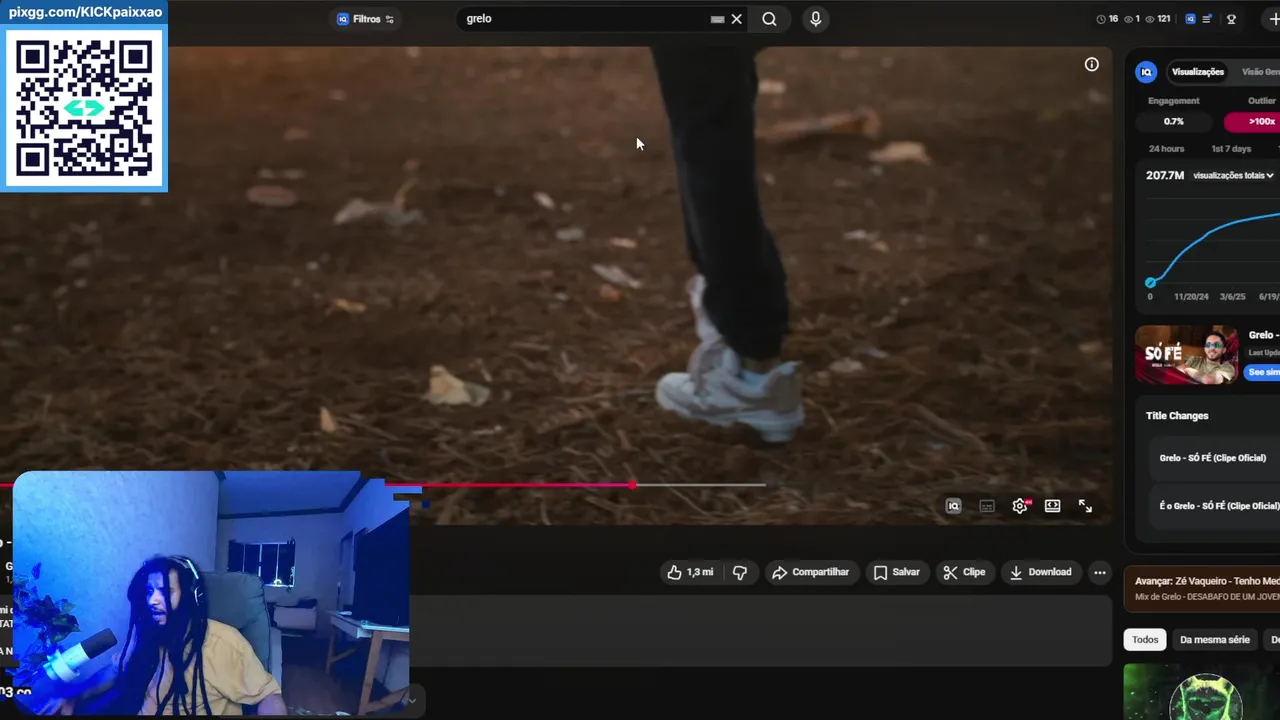The height and width of the screenshot is (720, 1280).
Task: Open the player settings gear
Action: [x=1020, y=506]
